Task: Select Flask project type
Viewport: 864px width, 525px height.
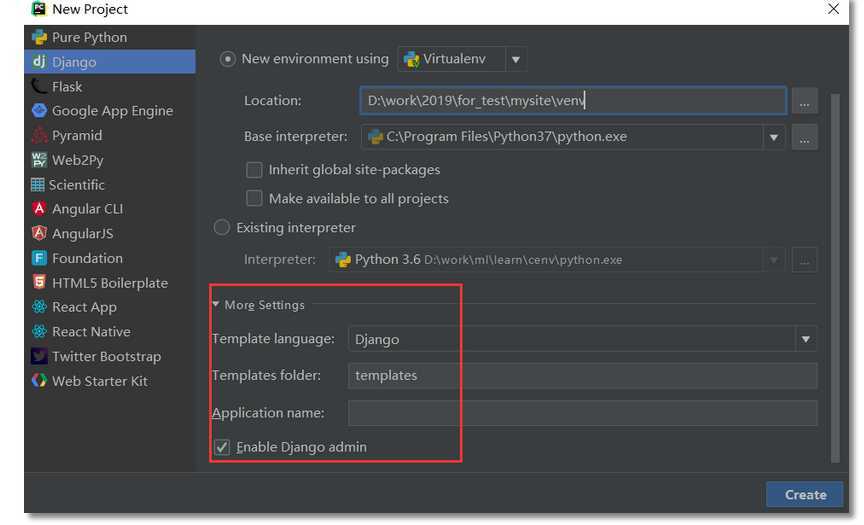Action: (110, 86)
